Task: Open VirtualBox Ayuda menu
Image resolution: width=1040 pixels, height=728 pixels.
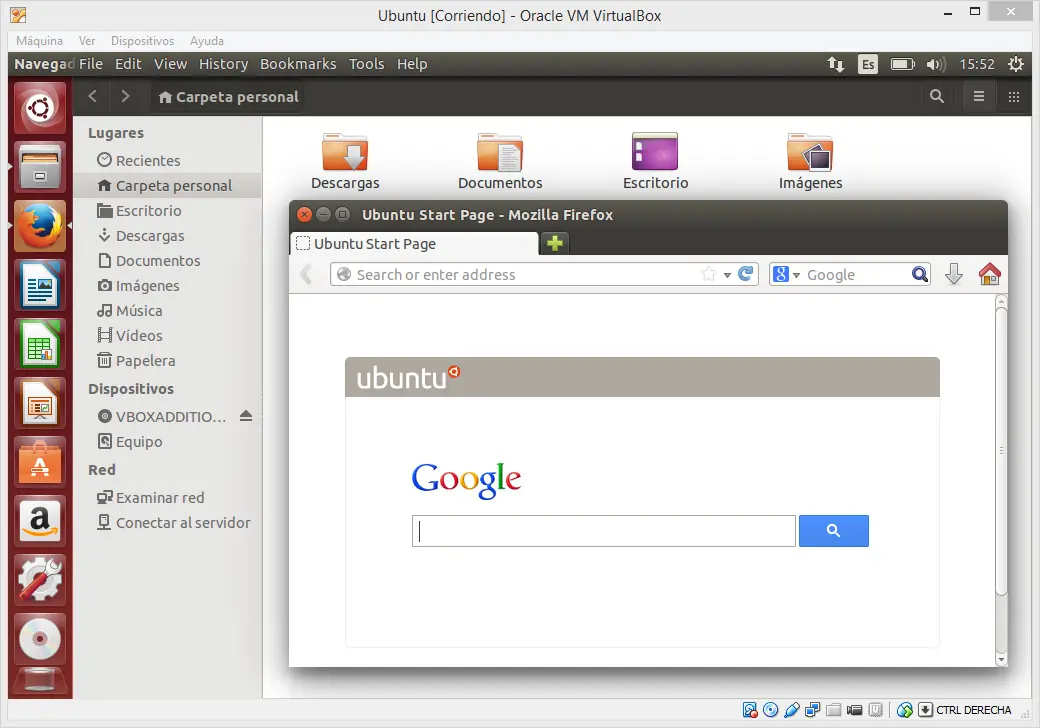Action: [x=207, y=40]
